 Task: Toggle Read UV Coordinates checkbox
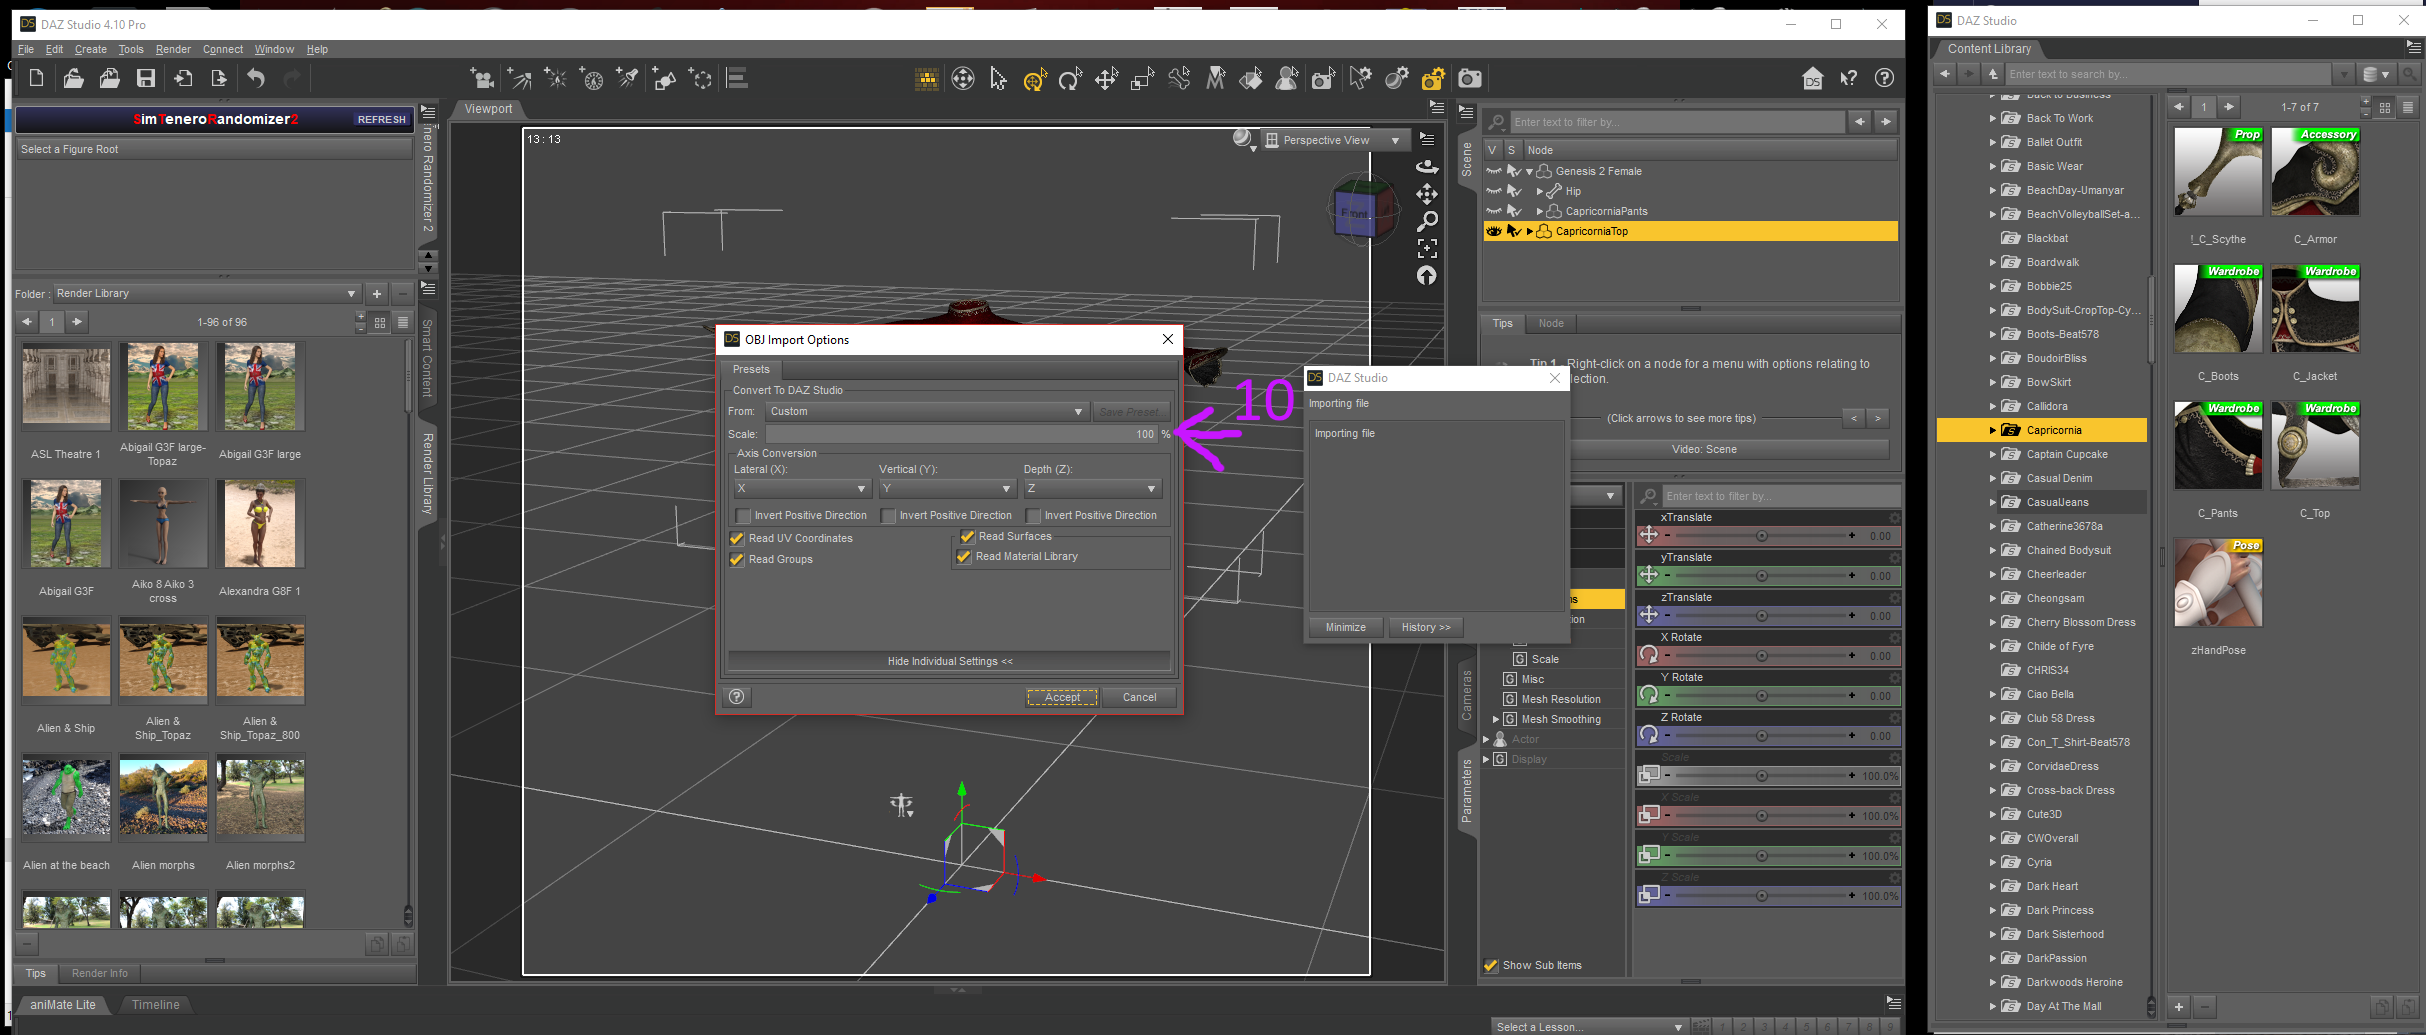737,538
